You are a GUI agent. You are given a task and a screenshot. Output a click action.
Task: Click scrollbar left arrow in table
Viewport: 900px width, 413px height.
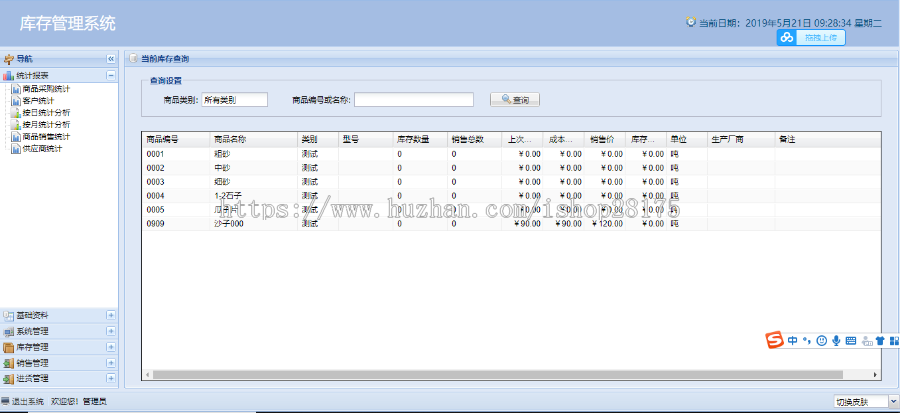coord(147,375)
